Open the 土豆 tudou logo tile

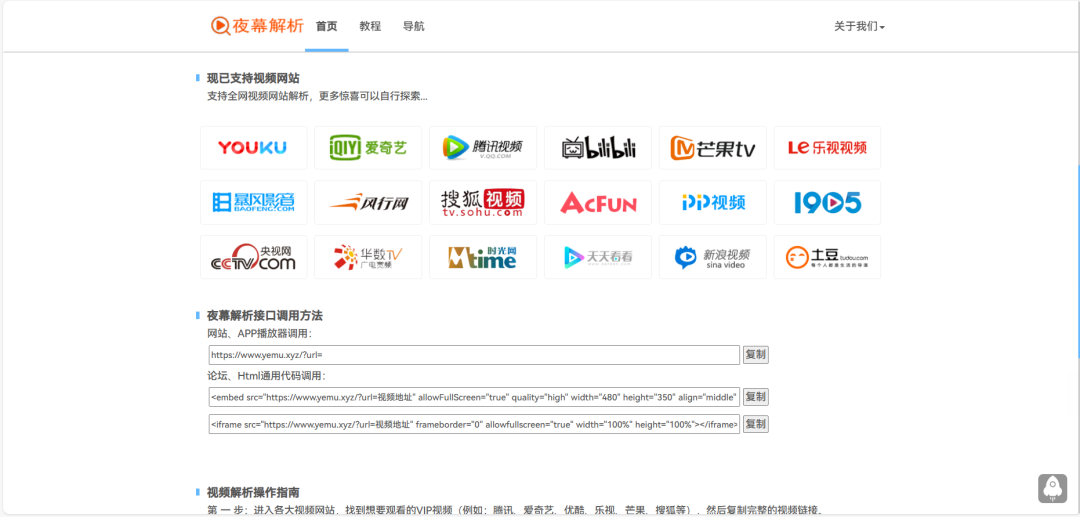(x=827, y=257)
